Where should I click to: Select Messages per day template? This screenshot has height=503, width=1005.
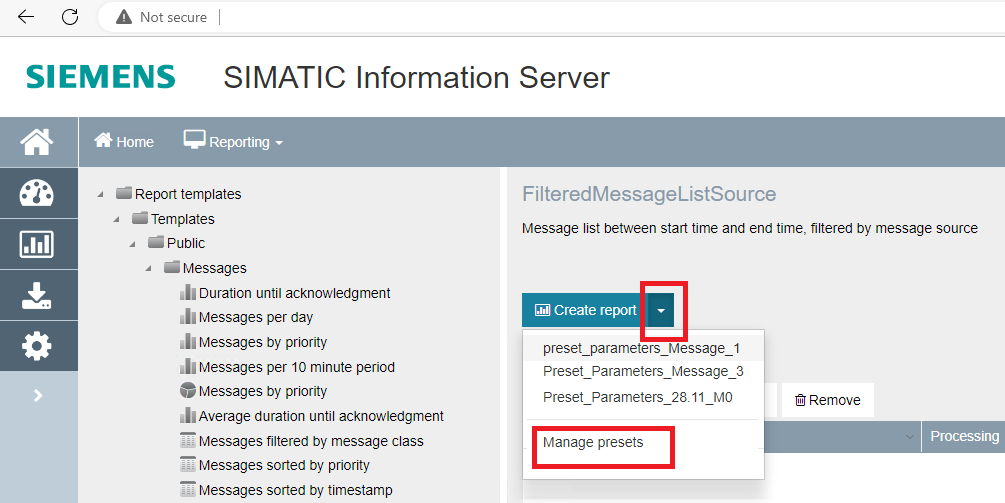pyautogui.click(x=255, y=317)
